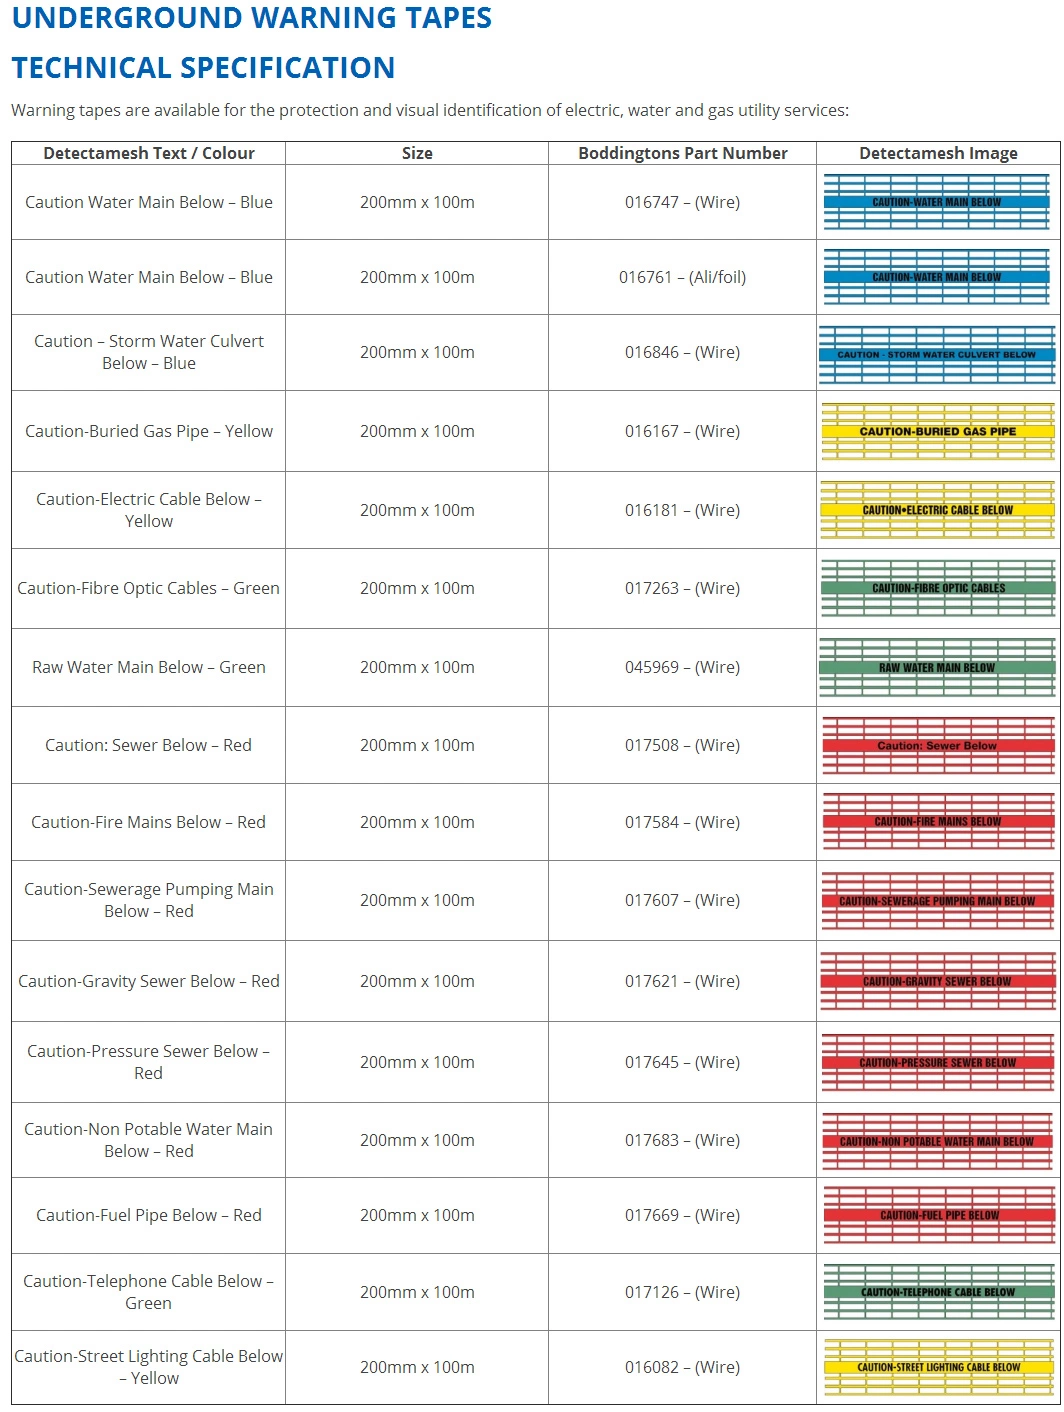The image size is (1064, 1412).
Task: Click part number 045969 – (Wire)
Action: [x=683, y=667]
